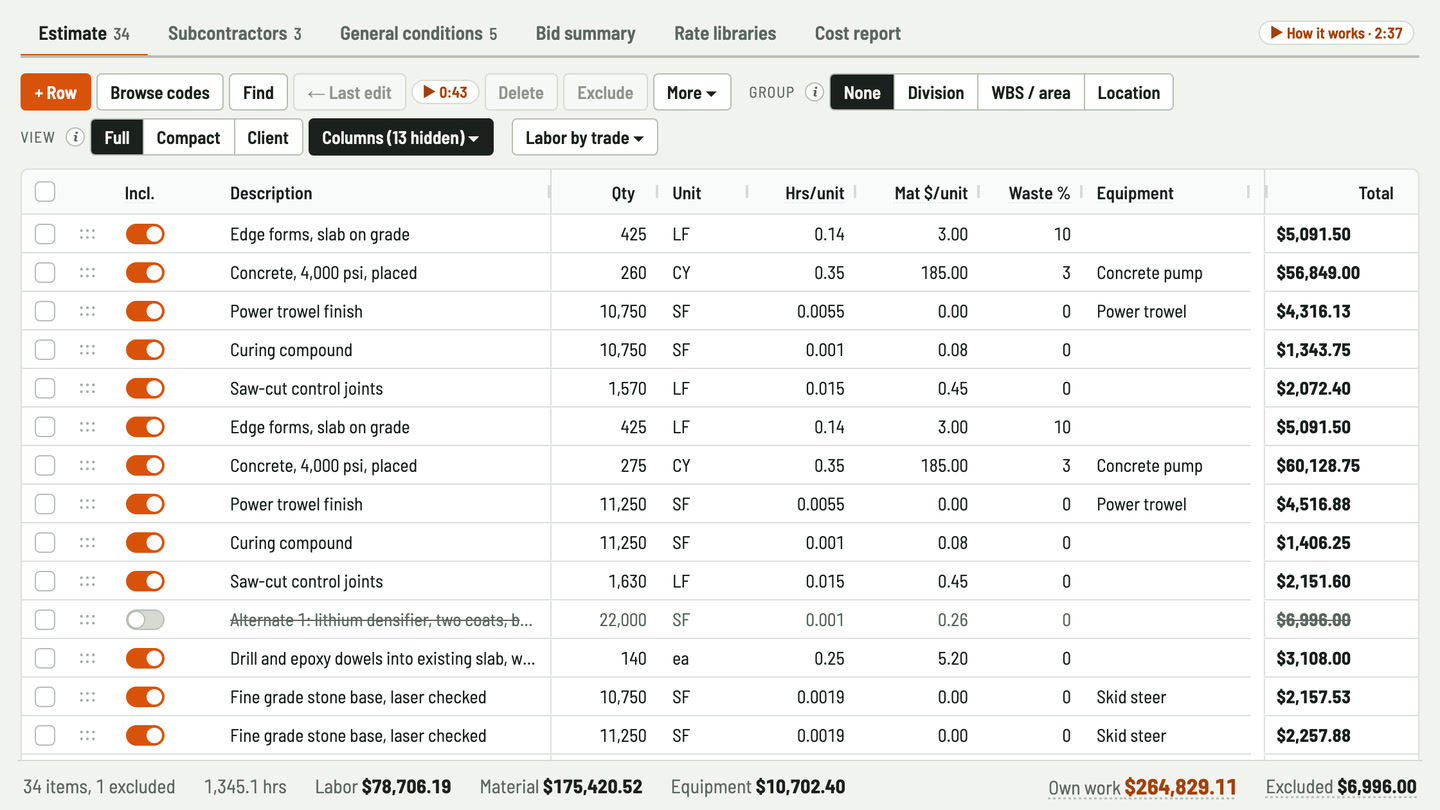Click the info icon beside the VIEW label
Screen dimensions: 1440x810
pos(75,137)
